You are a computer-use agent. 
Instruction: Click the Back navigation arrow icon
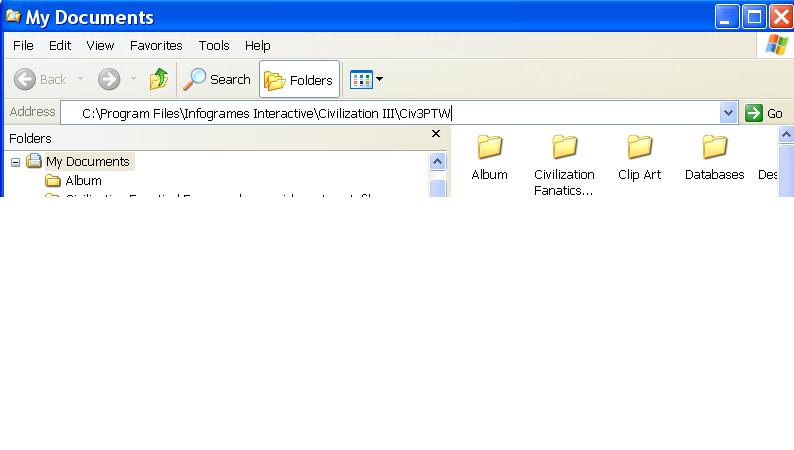click(24, 79)
